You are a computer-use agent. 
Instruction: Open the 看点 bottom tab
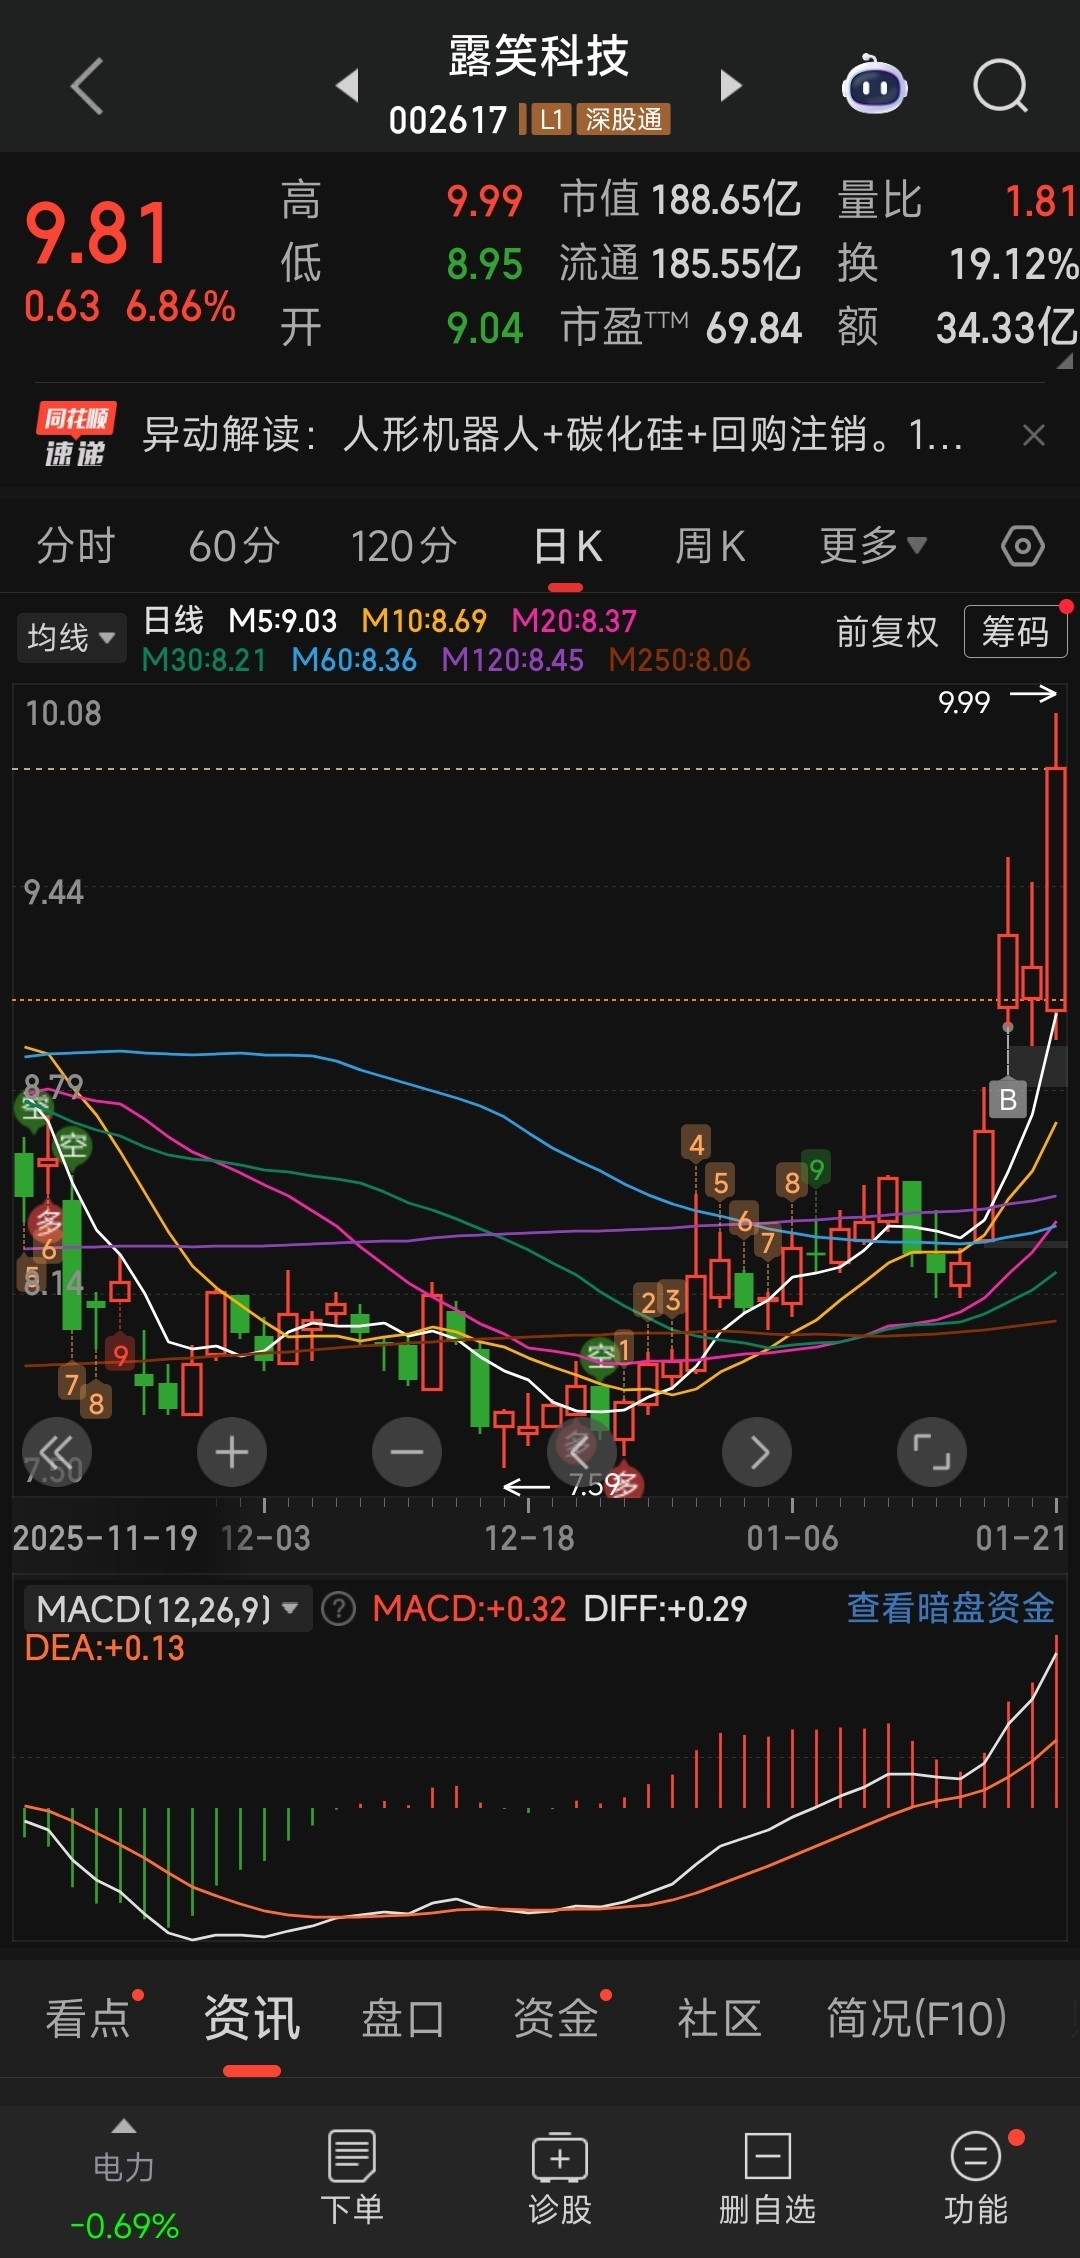tap(88, 2018)
